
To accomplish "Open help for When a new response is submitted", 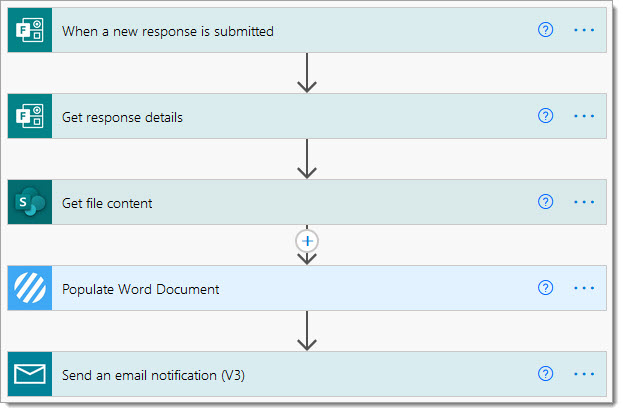I will click(545, 30).
